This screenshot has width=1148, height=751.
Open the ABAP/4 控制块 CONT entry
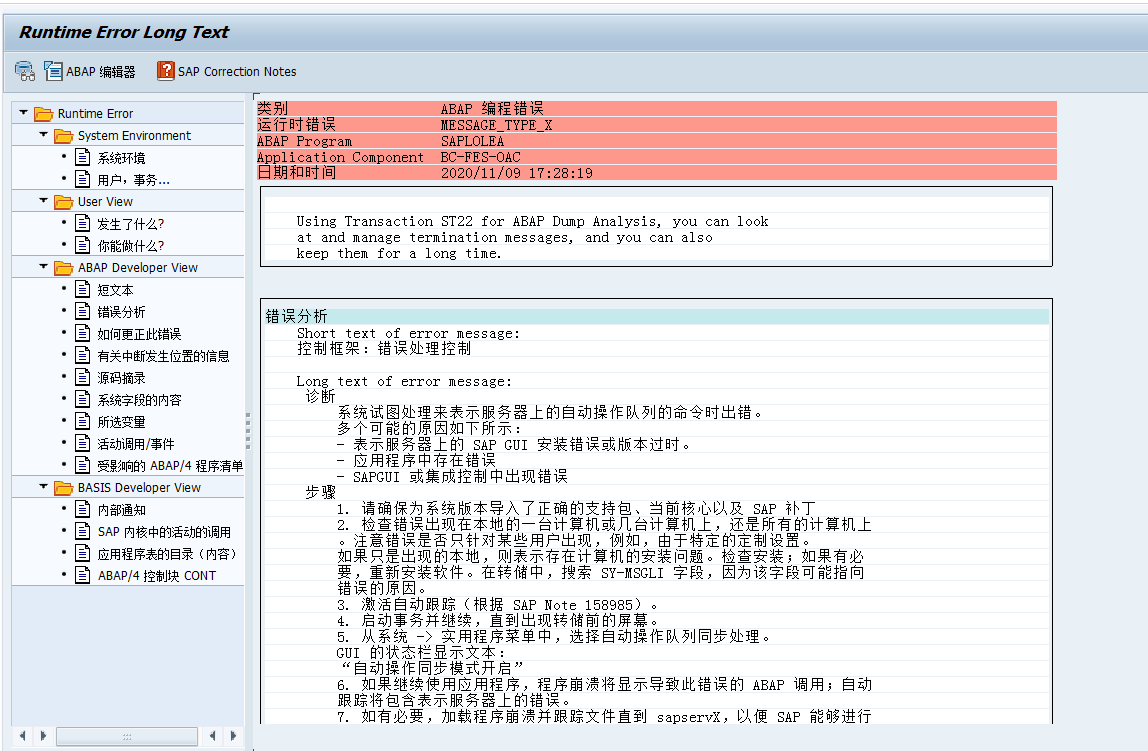coord(157,575)
